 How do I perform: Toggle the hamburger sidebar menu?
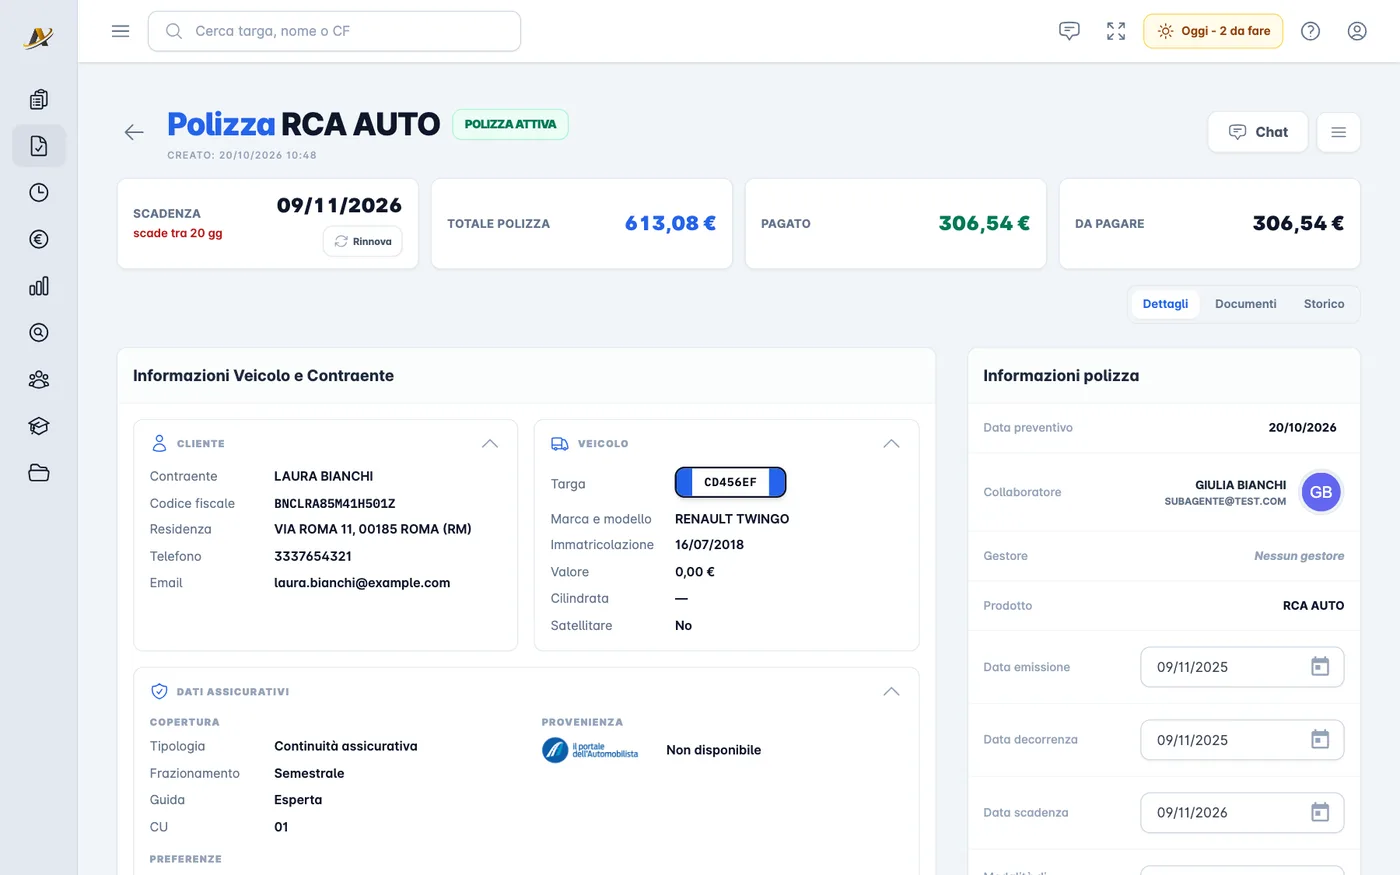click(x=121, y=31)
